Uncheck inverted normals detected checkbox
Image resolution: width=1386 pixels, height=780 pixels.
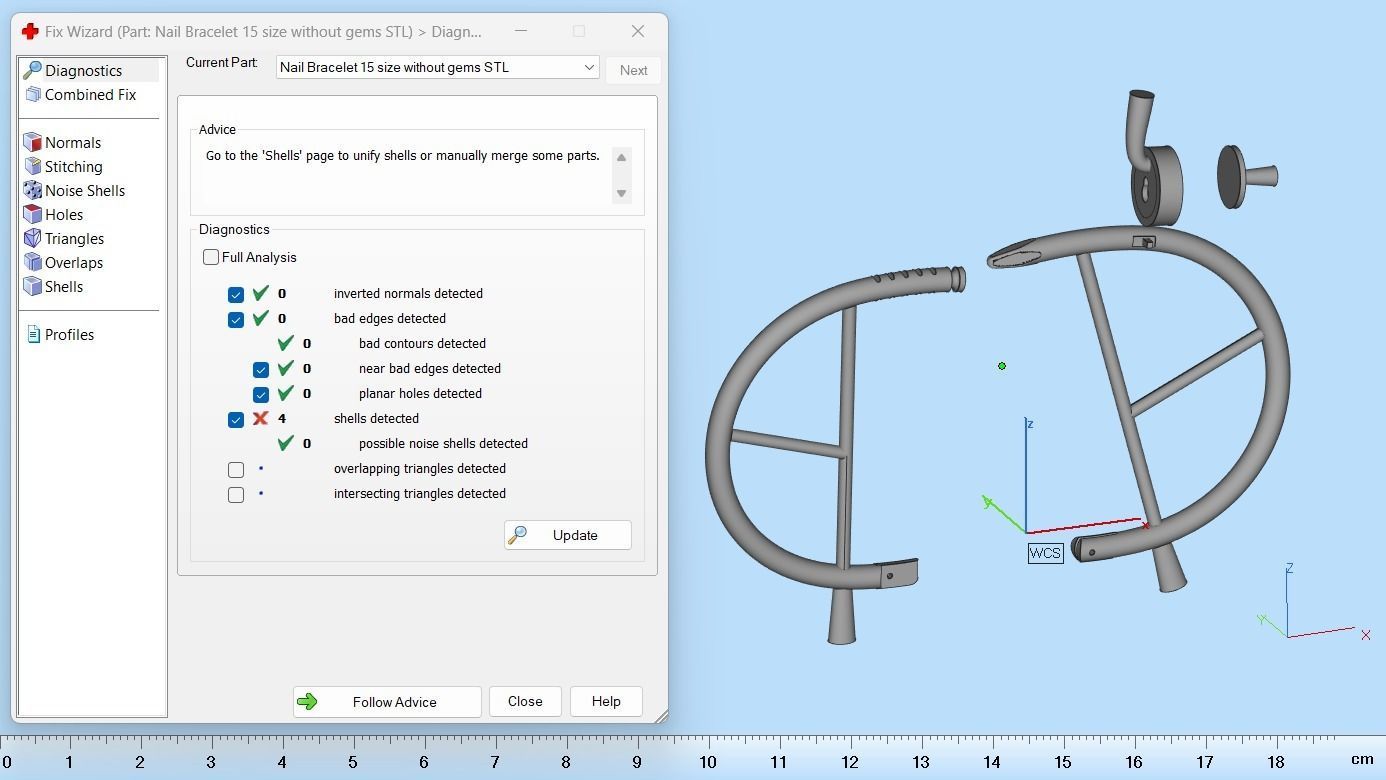(x=236, y=294)
